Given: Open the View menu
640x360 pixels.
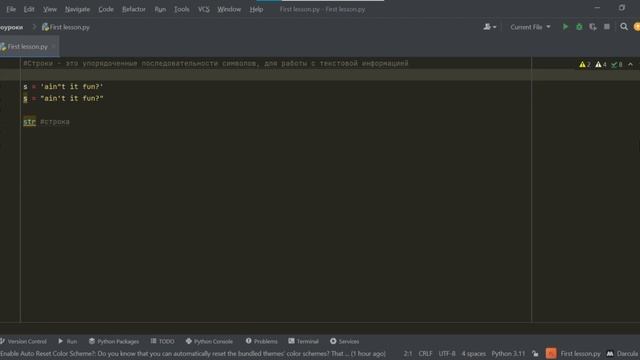Looking at the screenshot, I should [x=50, y=9].
